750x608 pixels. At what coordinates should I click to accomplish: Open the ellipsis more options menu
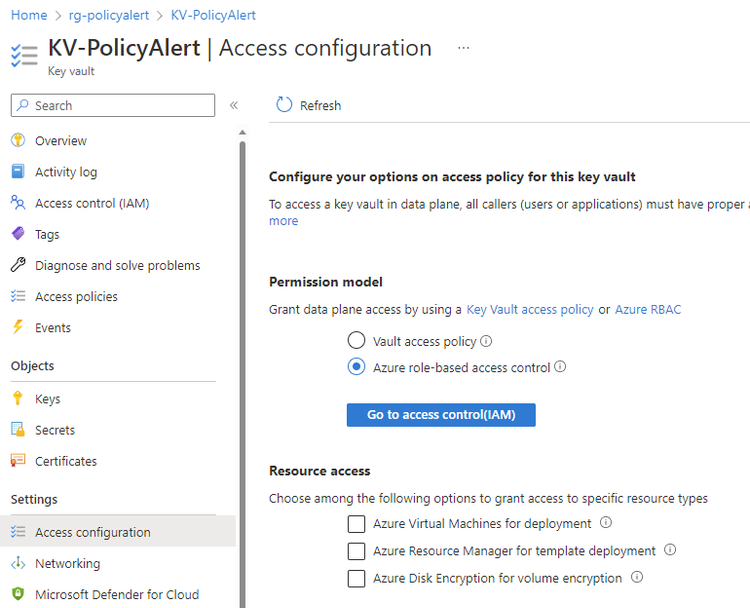tap(463, 48)
